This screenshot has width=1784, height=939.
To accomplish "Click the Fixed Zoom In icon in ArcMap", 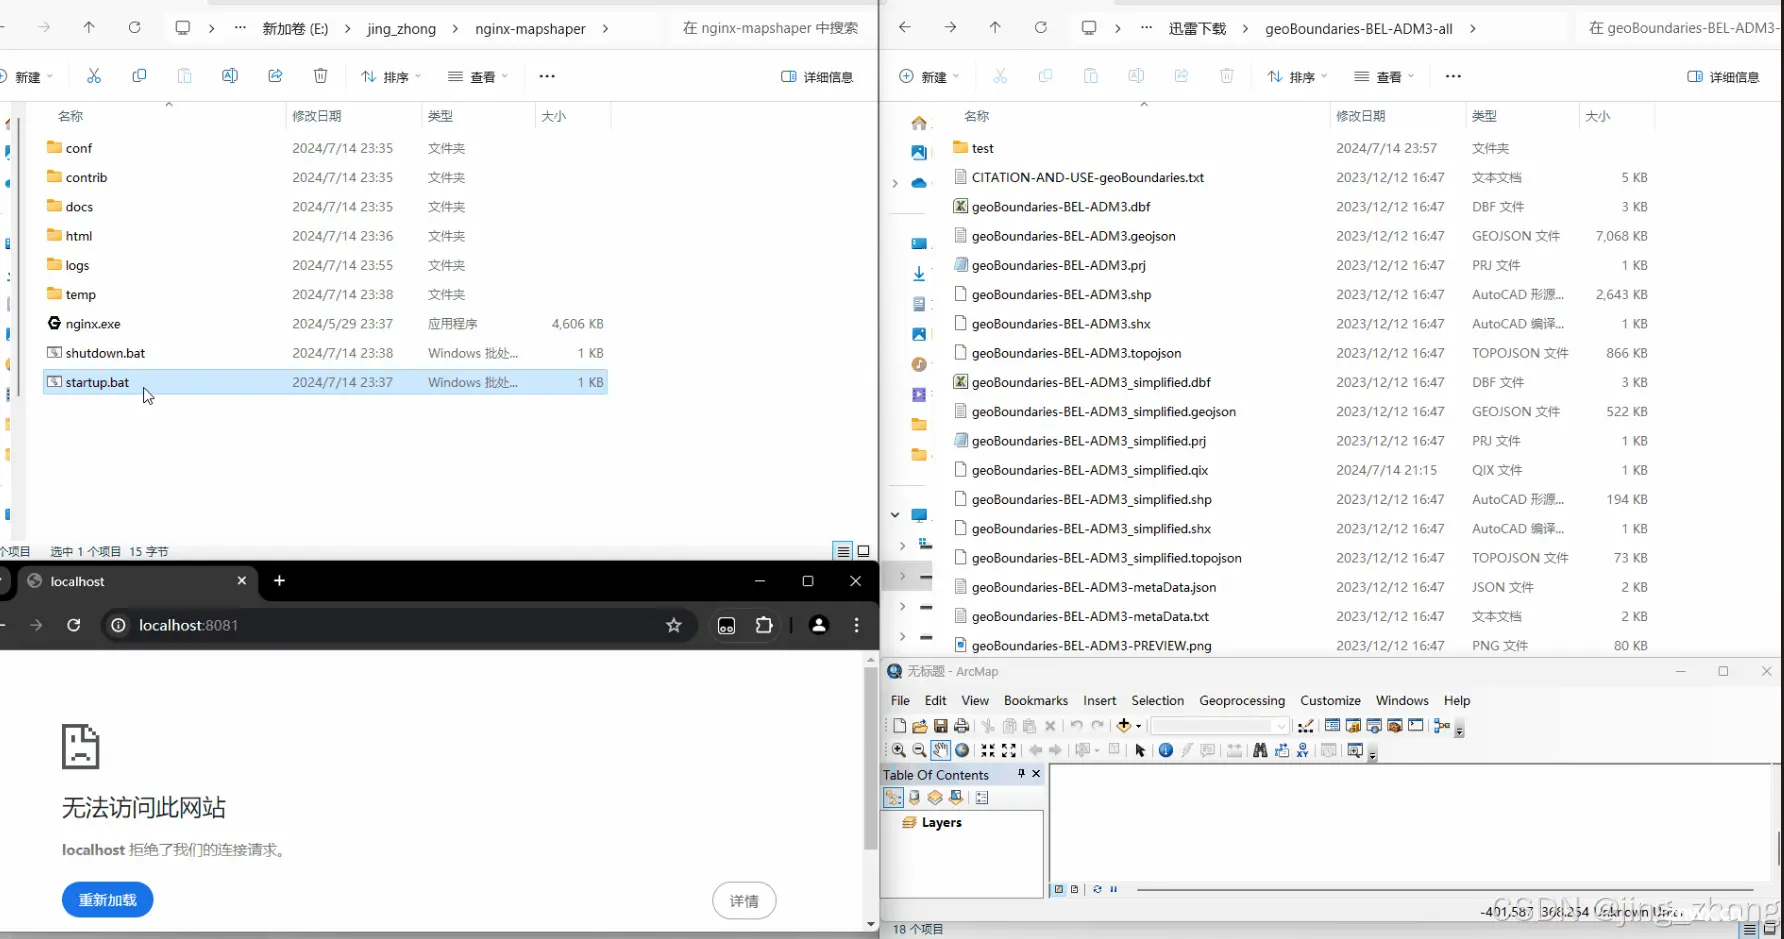I will coord(988,750).
